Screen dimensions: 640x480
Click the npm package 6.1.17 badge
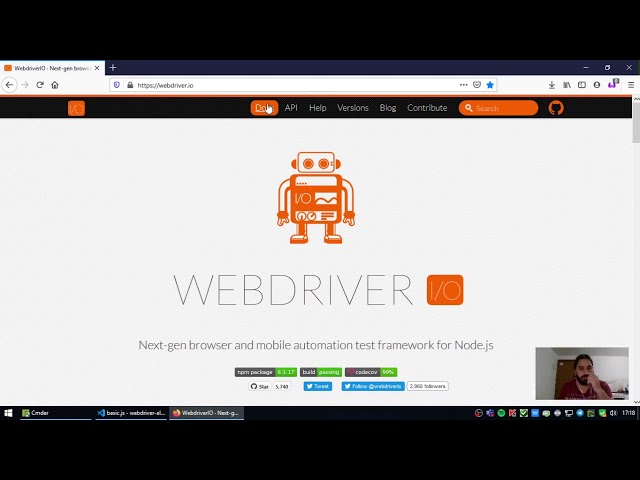pos(266,372)
